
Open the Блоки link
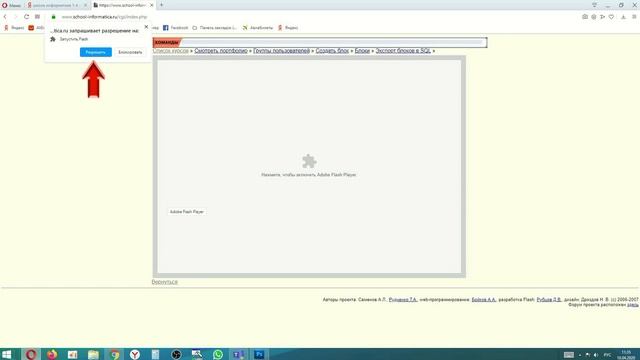pos(362,51)
